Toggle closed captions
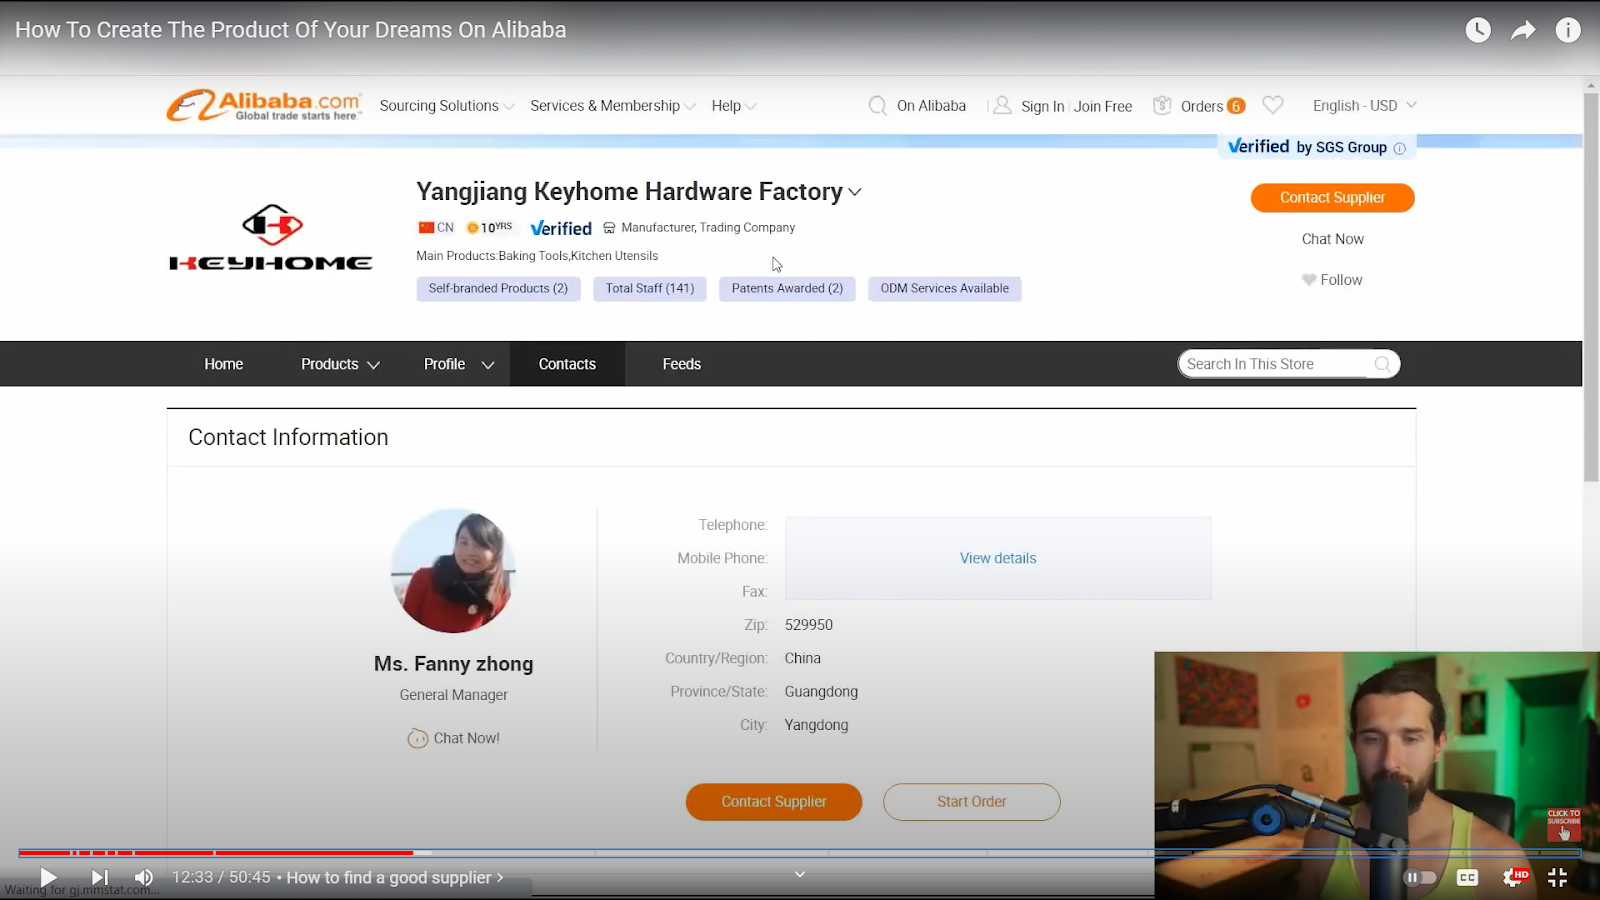 pyautogui.click(x=1467, y=877)
